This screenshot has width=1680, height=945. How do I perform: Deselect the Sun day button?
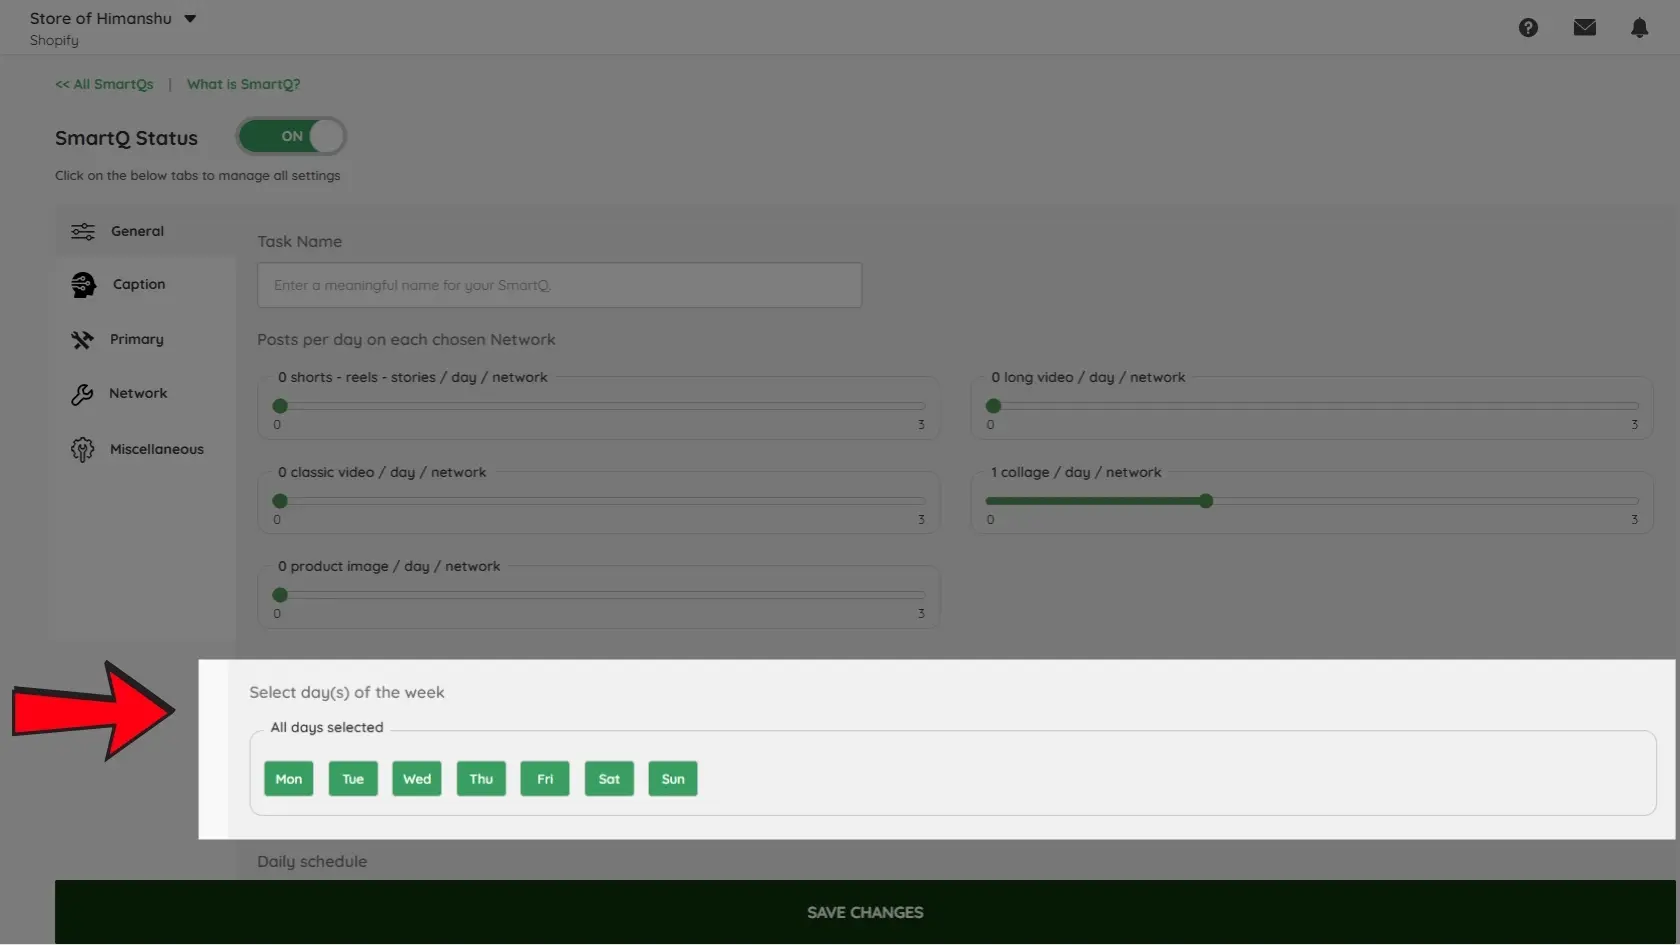(x=673, y=779)
